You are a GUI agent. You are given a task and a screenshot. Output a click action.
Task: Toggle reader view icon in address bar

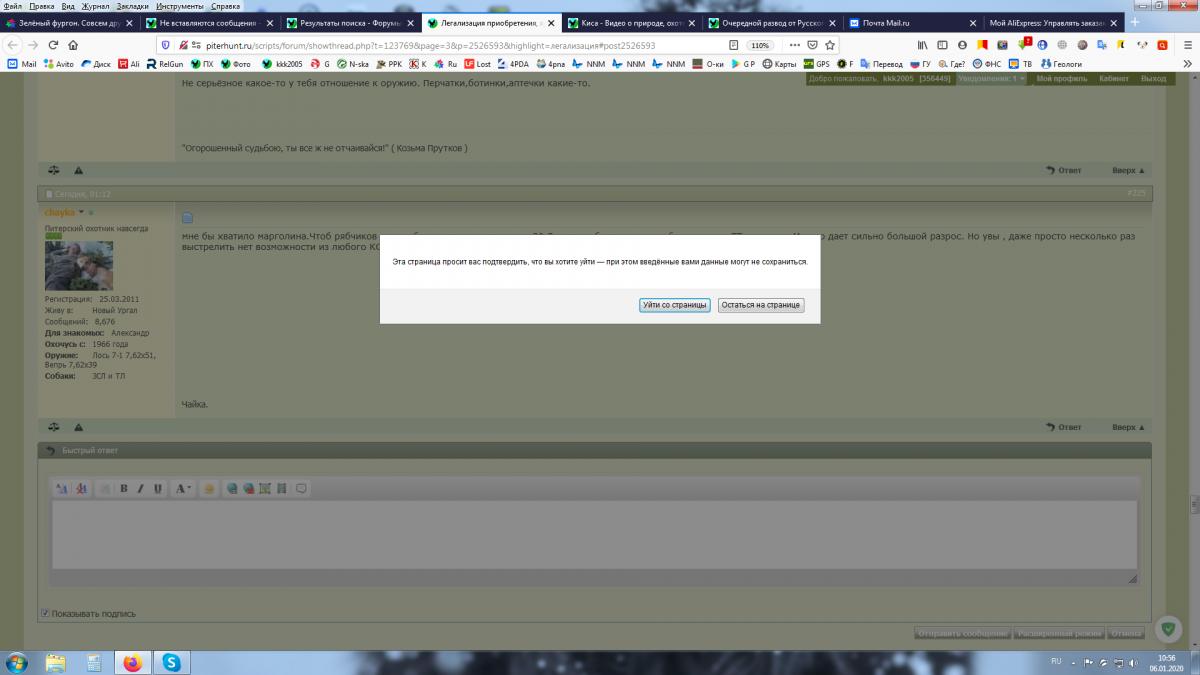pyautogui.click(x=734, y=45)
